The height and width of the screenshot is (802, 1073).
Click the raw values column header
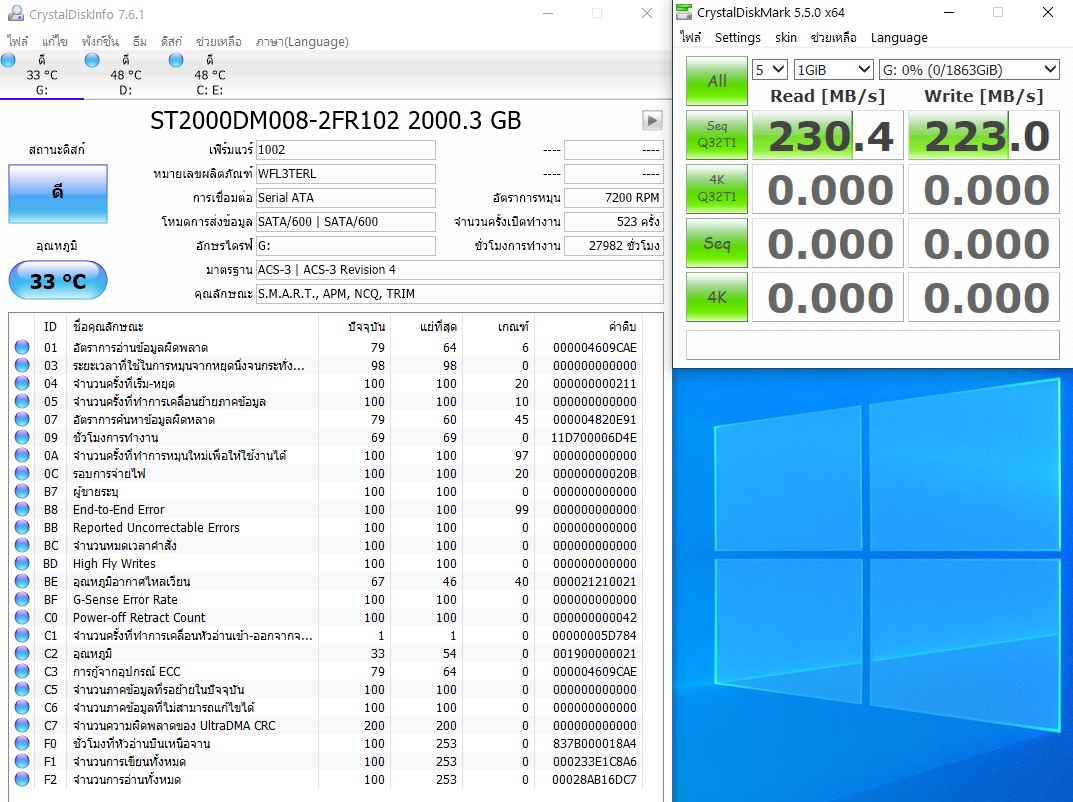[623, 326]
